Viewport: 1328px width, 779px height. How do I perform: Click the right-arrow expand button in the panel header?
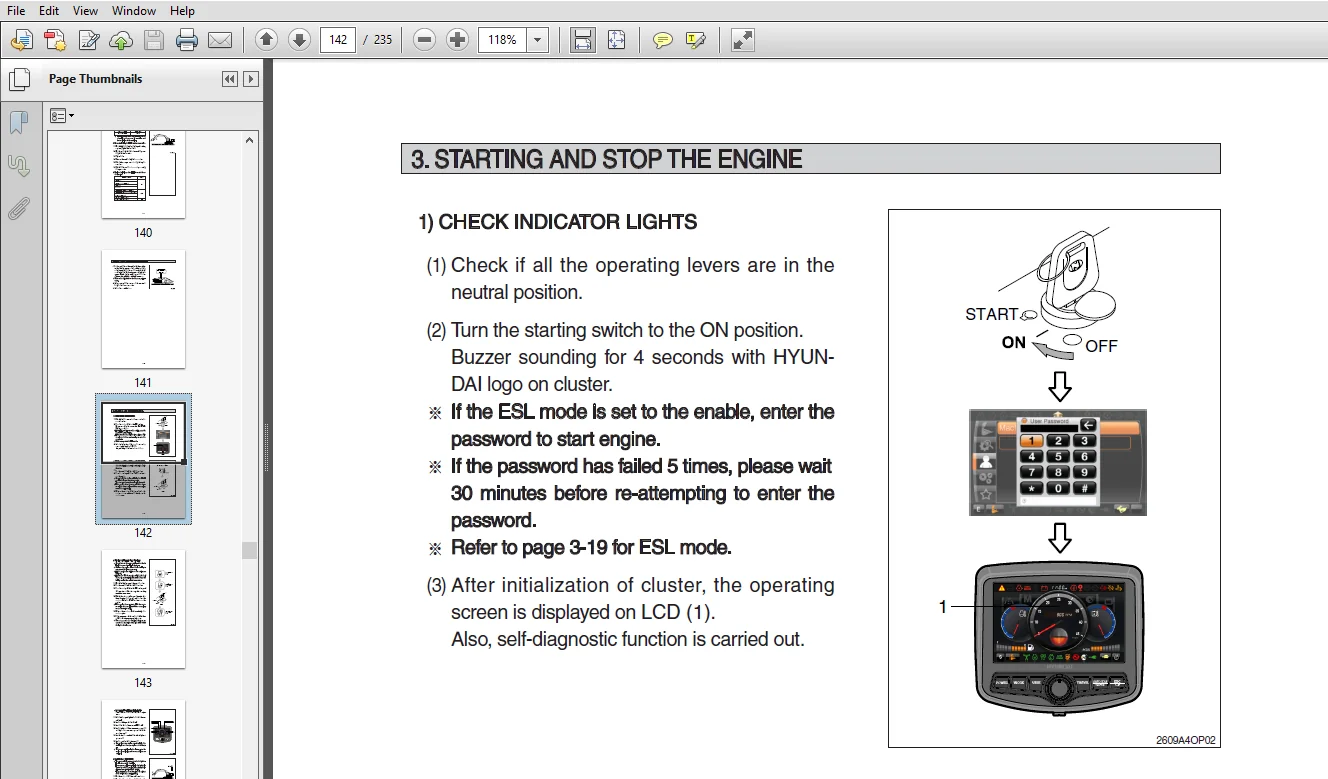[x=251, y=79]
